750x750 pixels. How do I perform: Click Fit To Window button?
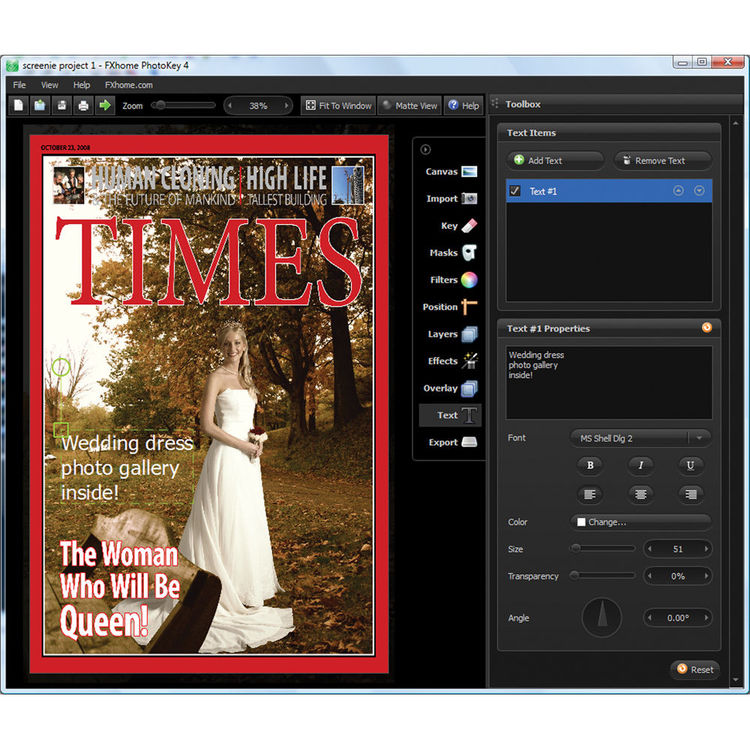[338, 106]
